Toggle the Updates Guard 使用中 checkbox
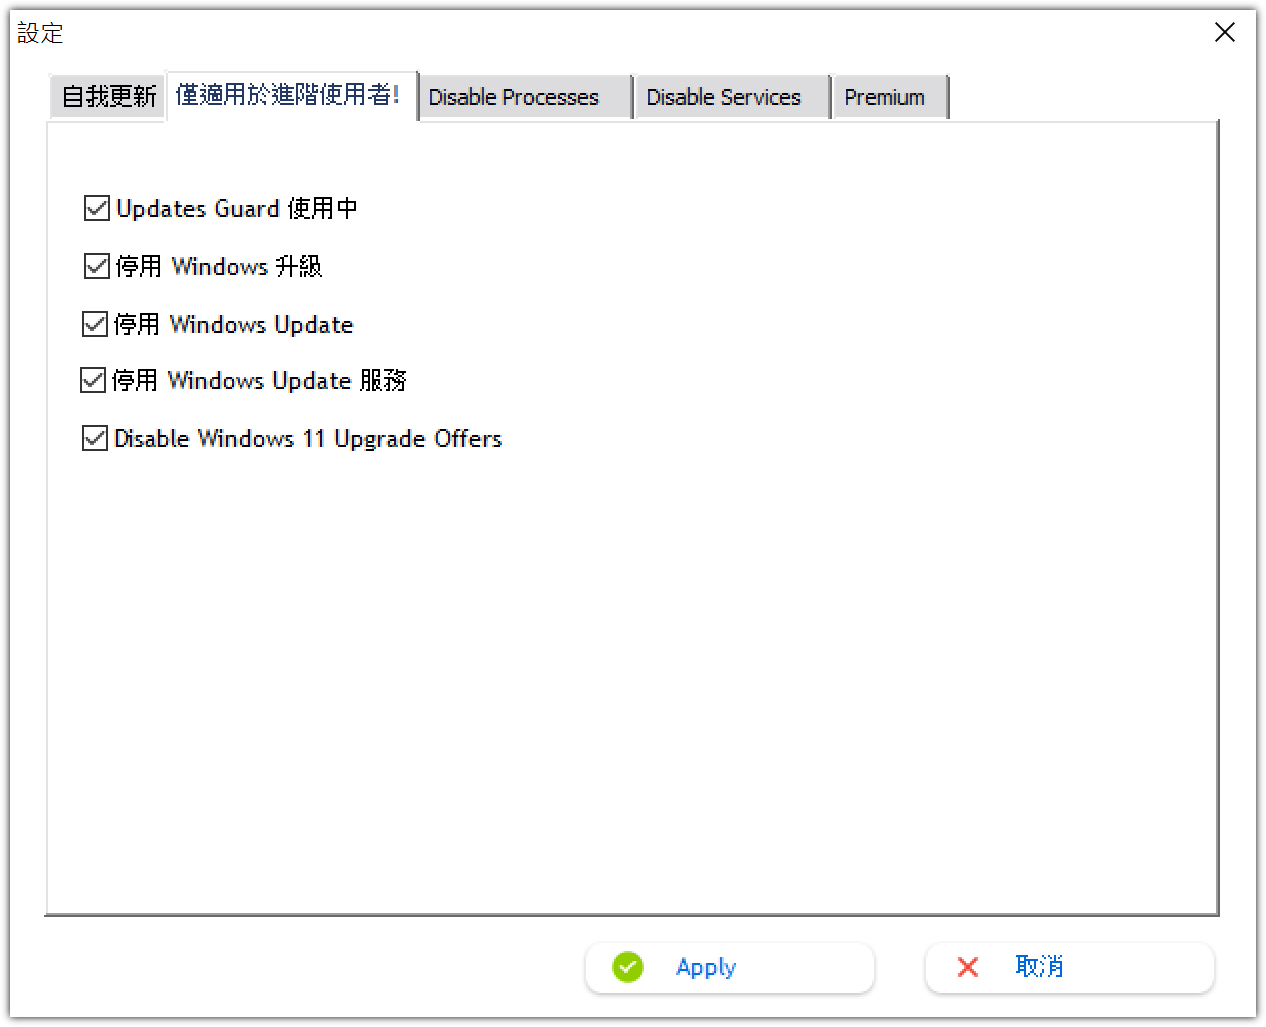Viewport: 1266px width, 1027px height. [x=97, y=208]
